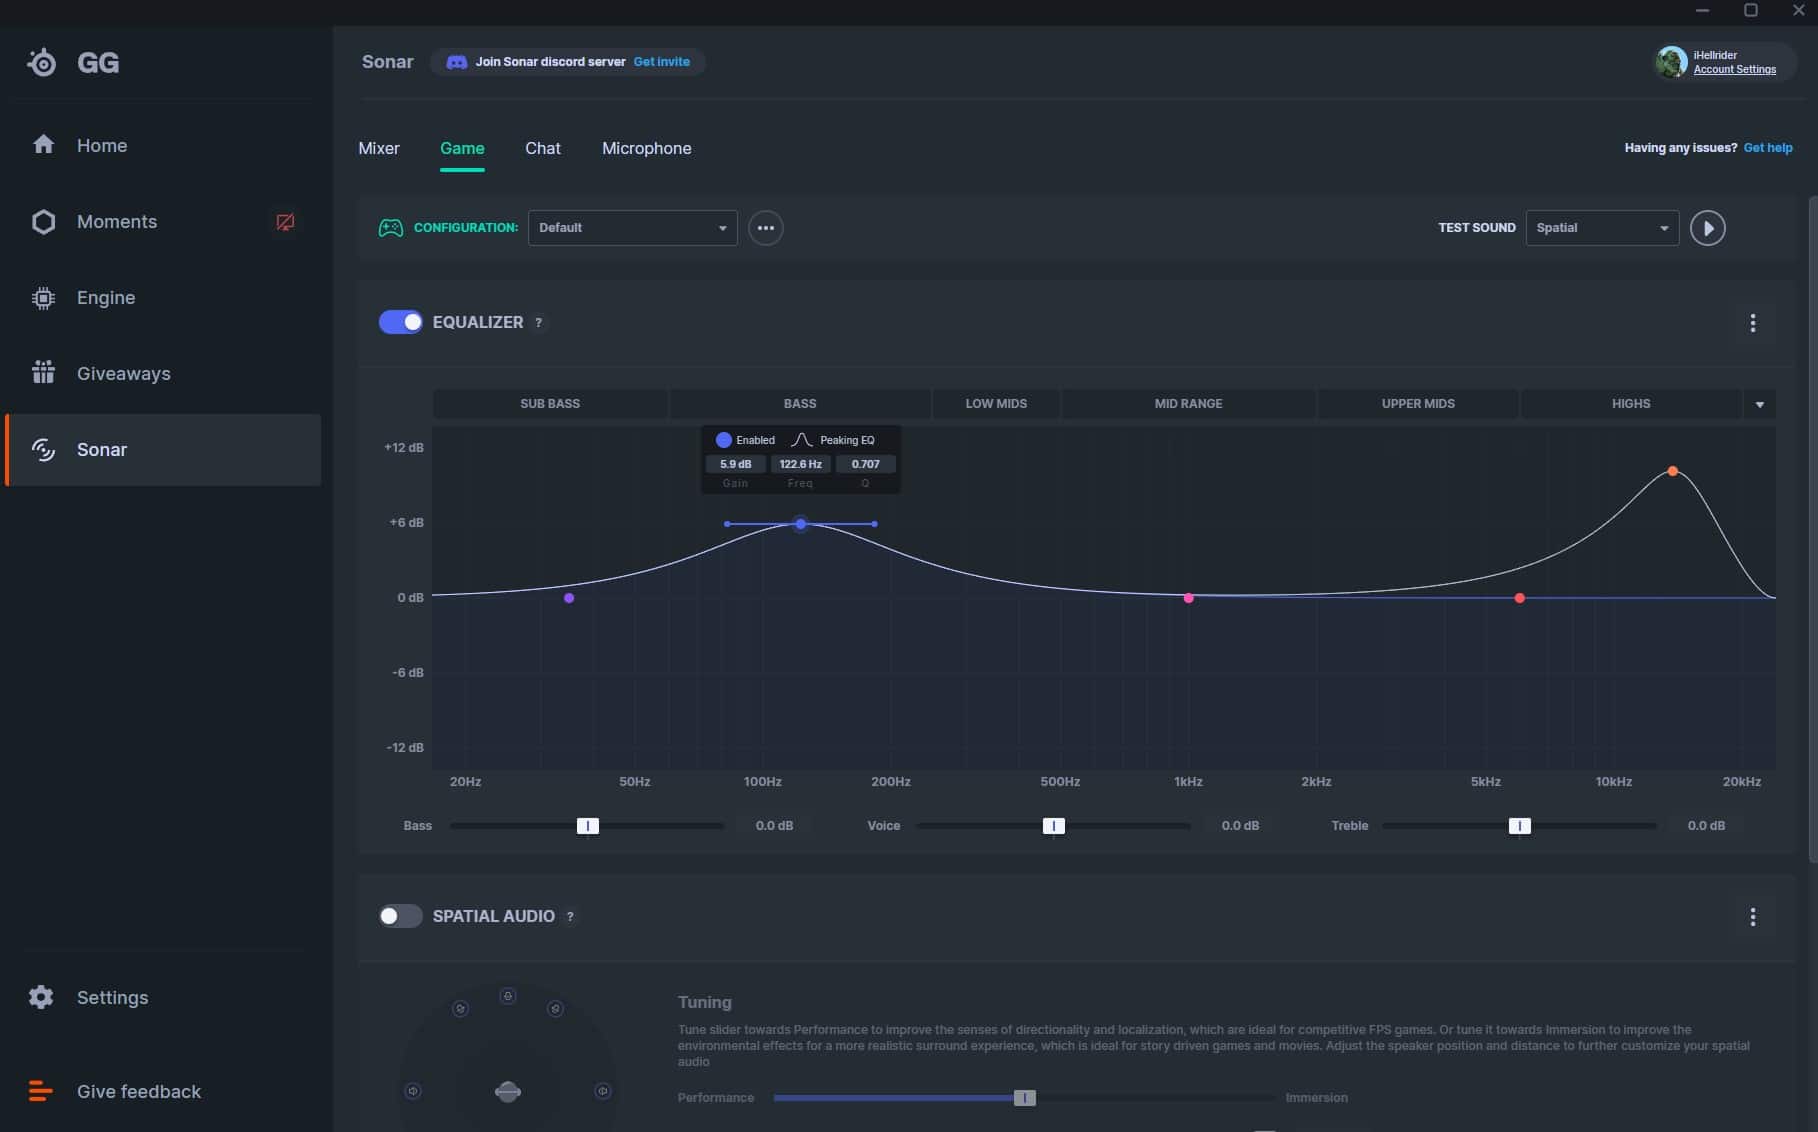Open the Home page from sidebar
Viewport: 1818px width, 1132px height.
(x=102, y=145)
